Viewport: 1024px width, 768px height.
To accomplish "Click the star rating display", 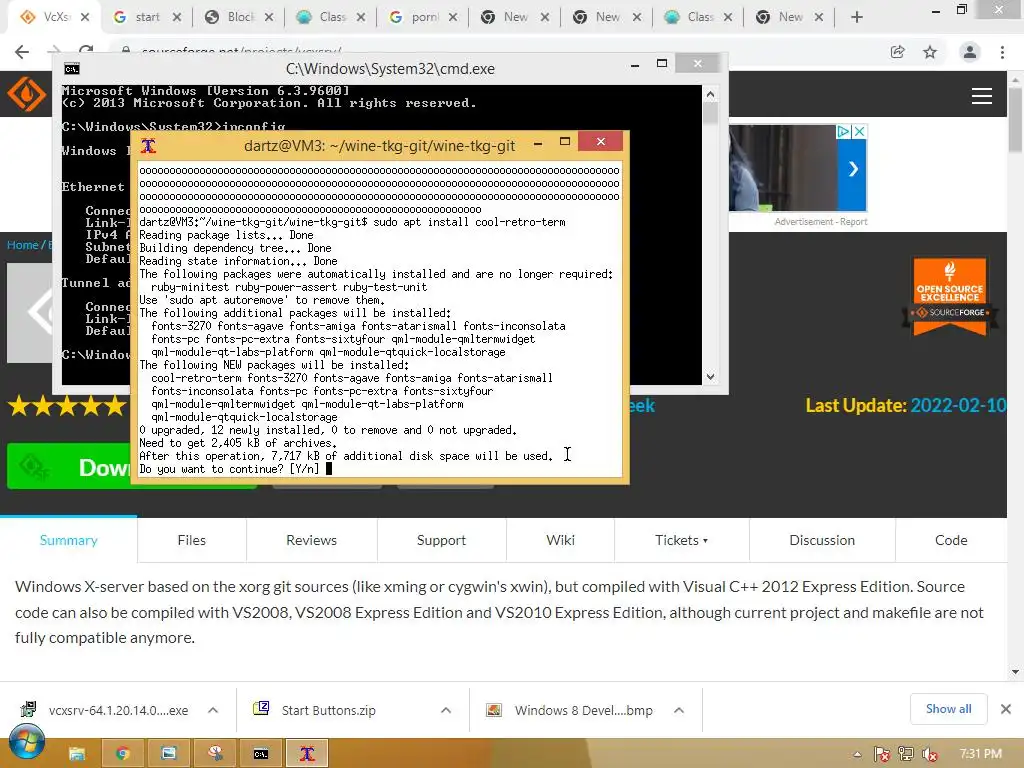I will point(67,406).
